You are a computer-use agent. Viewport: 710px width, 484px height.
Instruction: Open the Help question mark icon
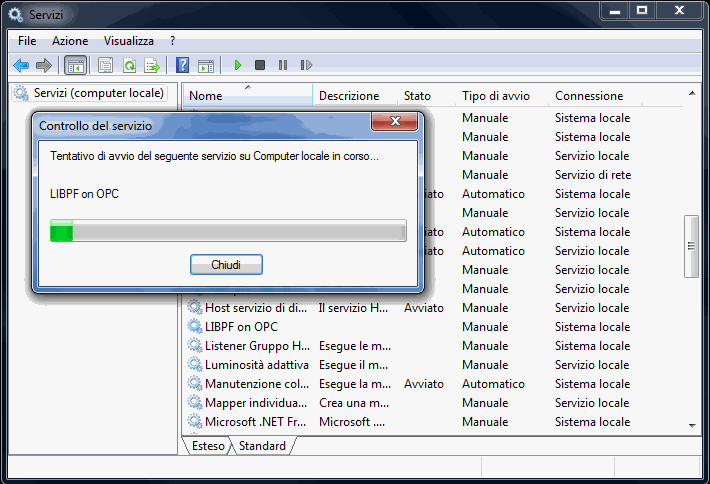click(182, 65)
